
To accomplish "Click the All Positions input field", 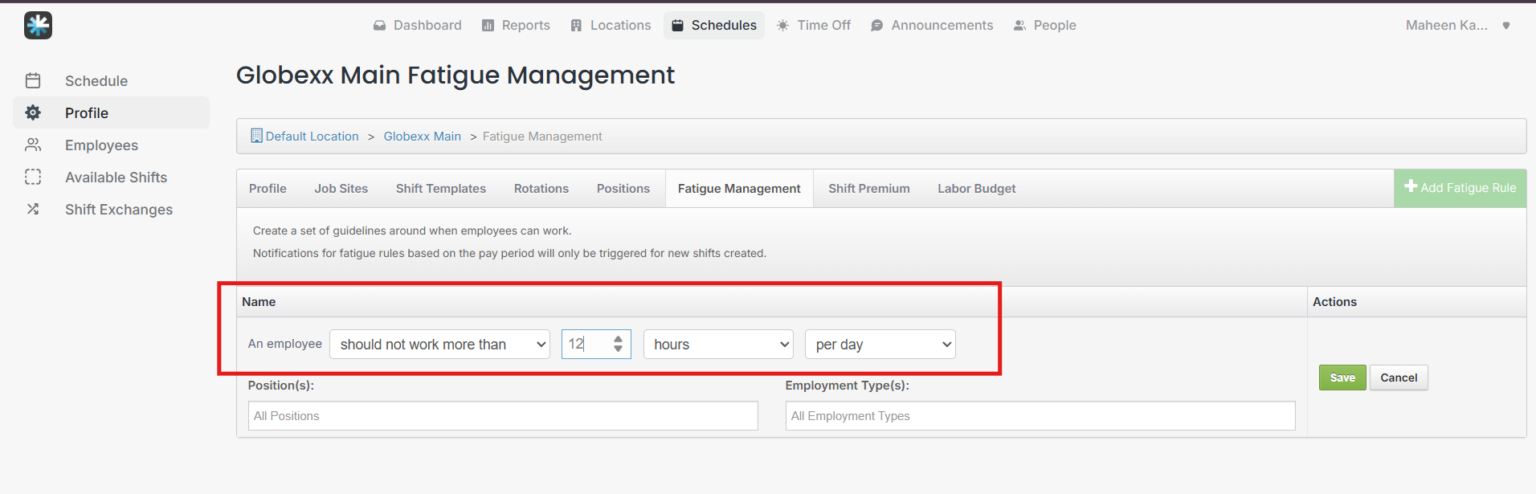I will 502,415.
